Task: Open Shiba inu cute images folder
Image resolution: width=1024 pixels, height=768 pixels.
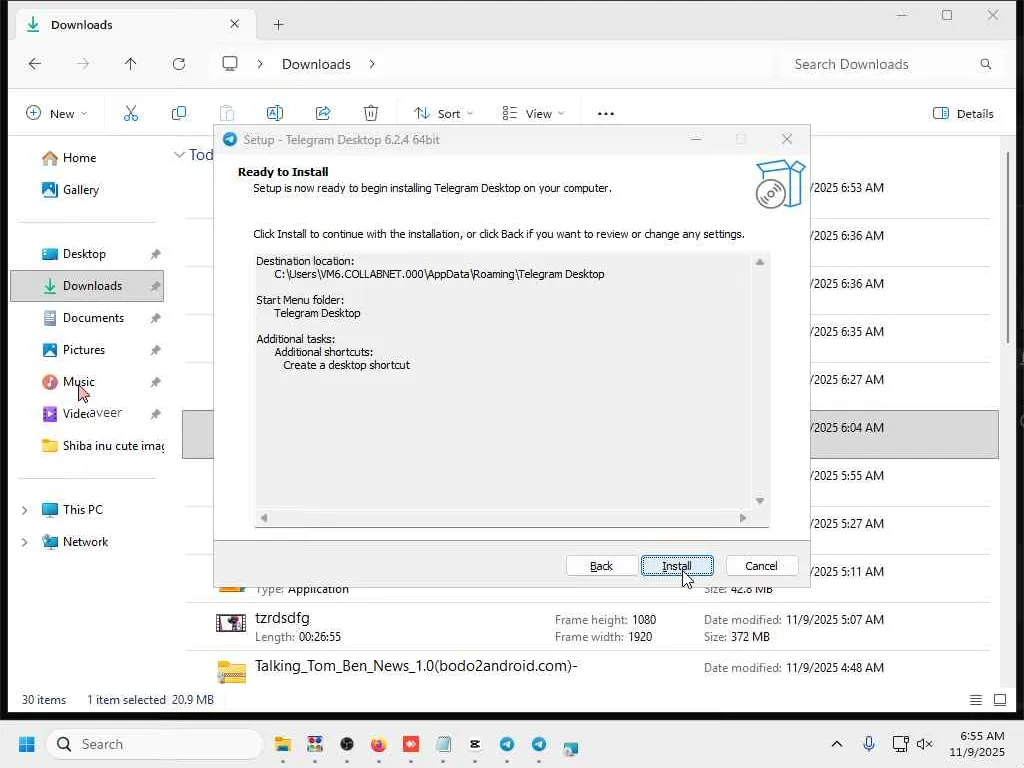Action: pos(103,446)
